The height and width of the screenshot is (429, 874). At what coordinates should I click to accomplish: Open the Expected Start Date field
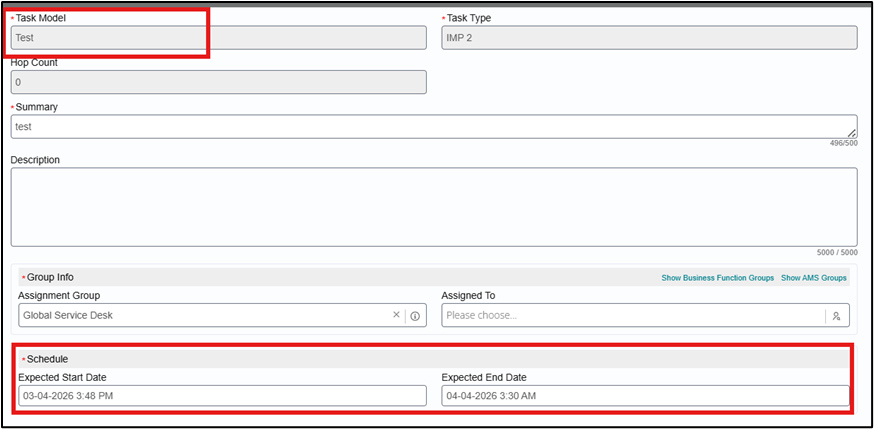222,396
